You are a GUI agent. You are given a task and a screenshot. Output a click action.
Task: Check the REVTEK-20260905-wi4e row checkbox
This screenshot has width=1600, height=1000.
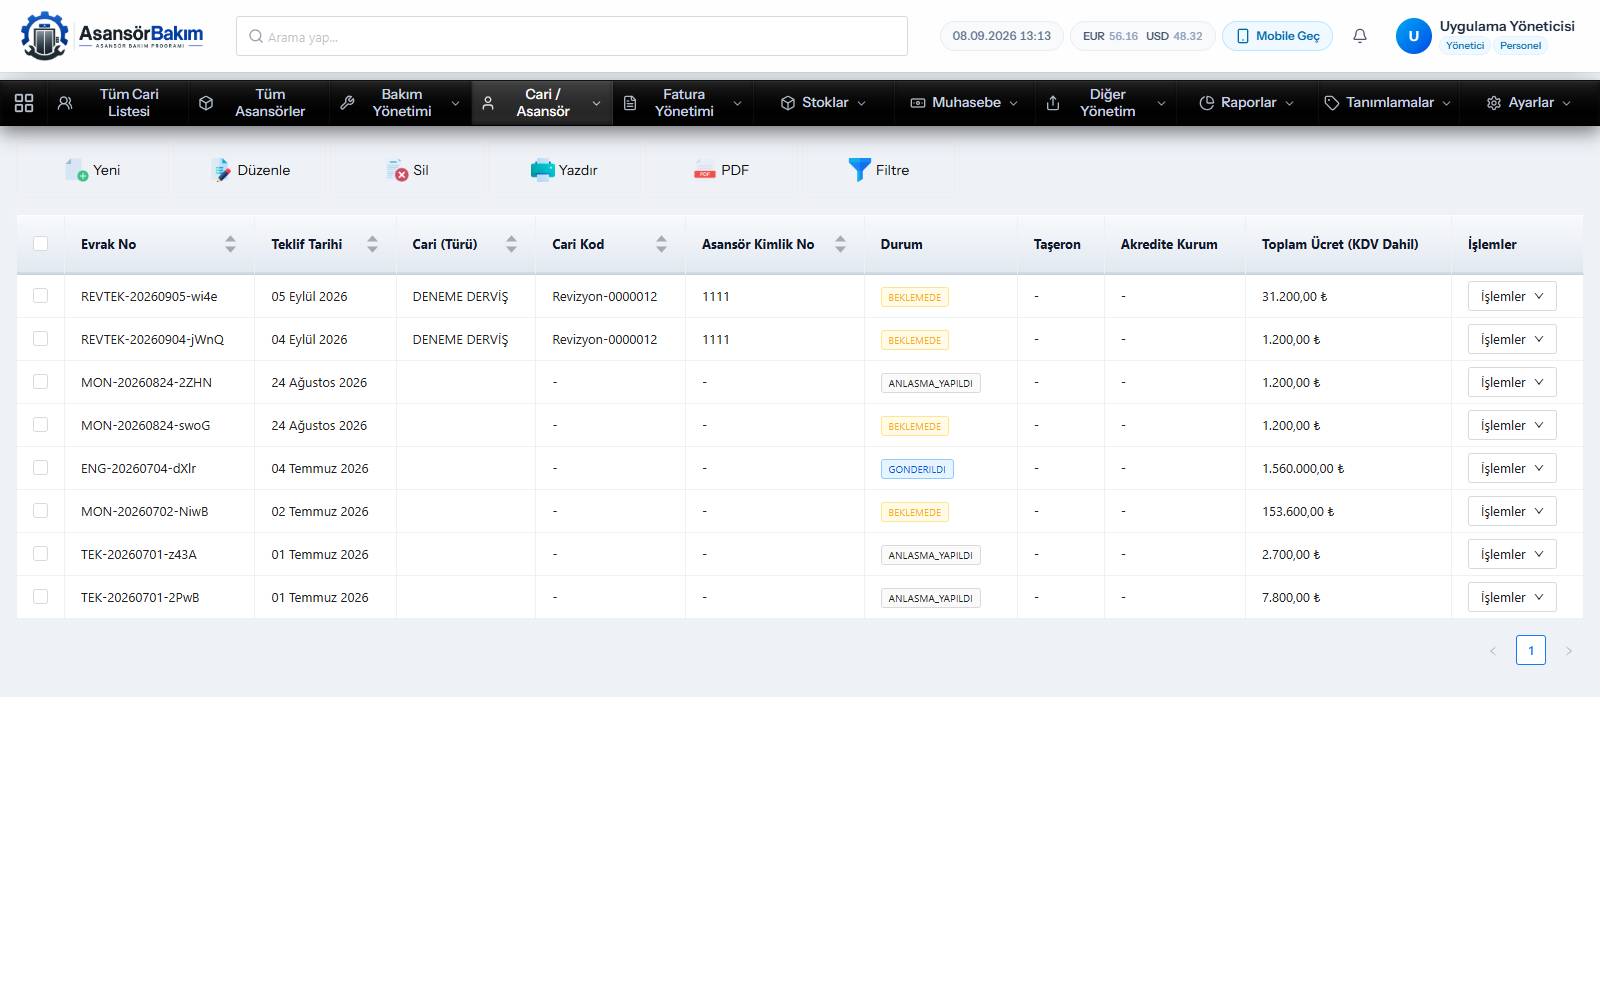point(40,296)
